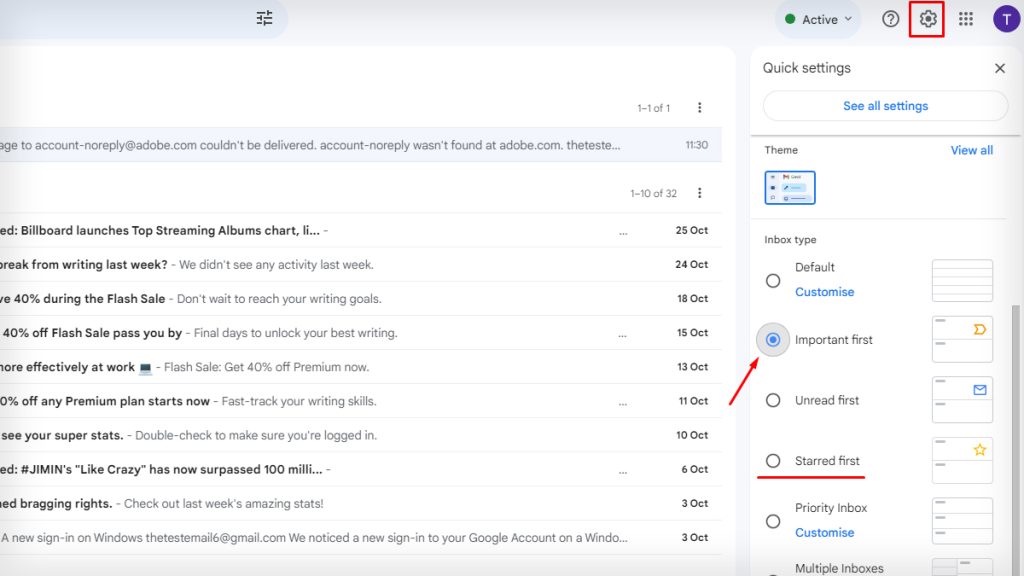Select the Starred first inbox type
Viewport: 1024px width, 576px height.
tap(772, 460)
